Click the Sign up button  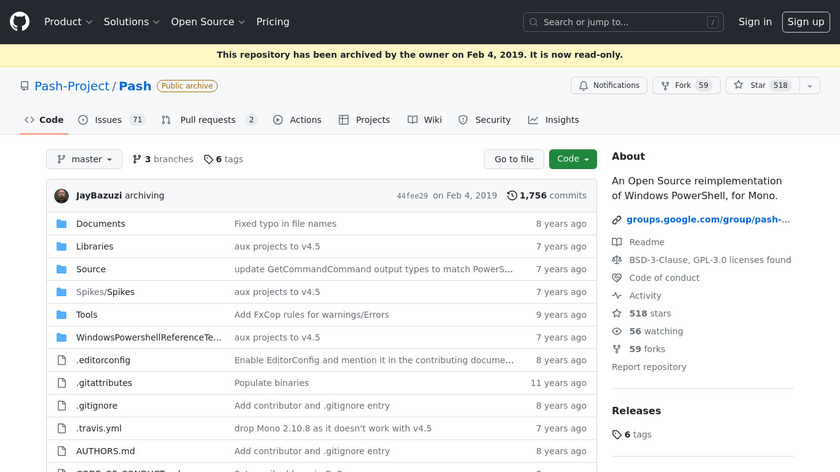(x=805, y=22)
